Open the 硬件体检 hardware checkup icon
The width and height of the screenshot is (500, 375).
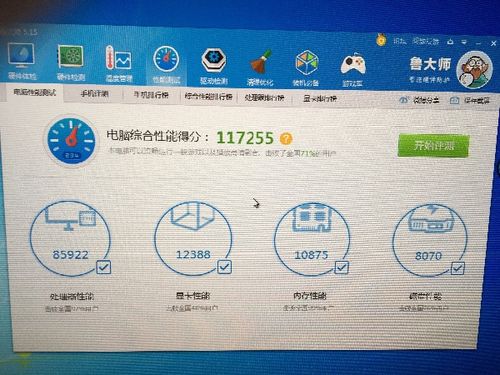[21, 62]
